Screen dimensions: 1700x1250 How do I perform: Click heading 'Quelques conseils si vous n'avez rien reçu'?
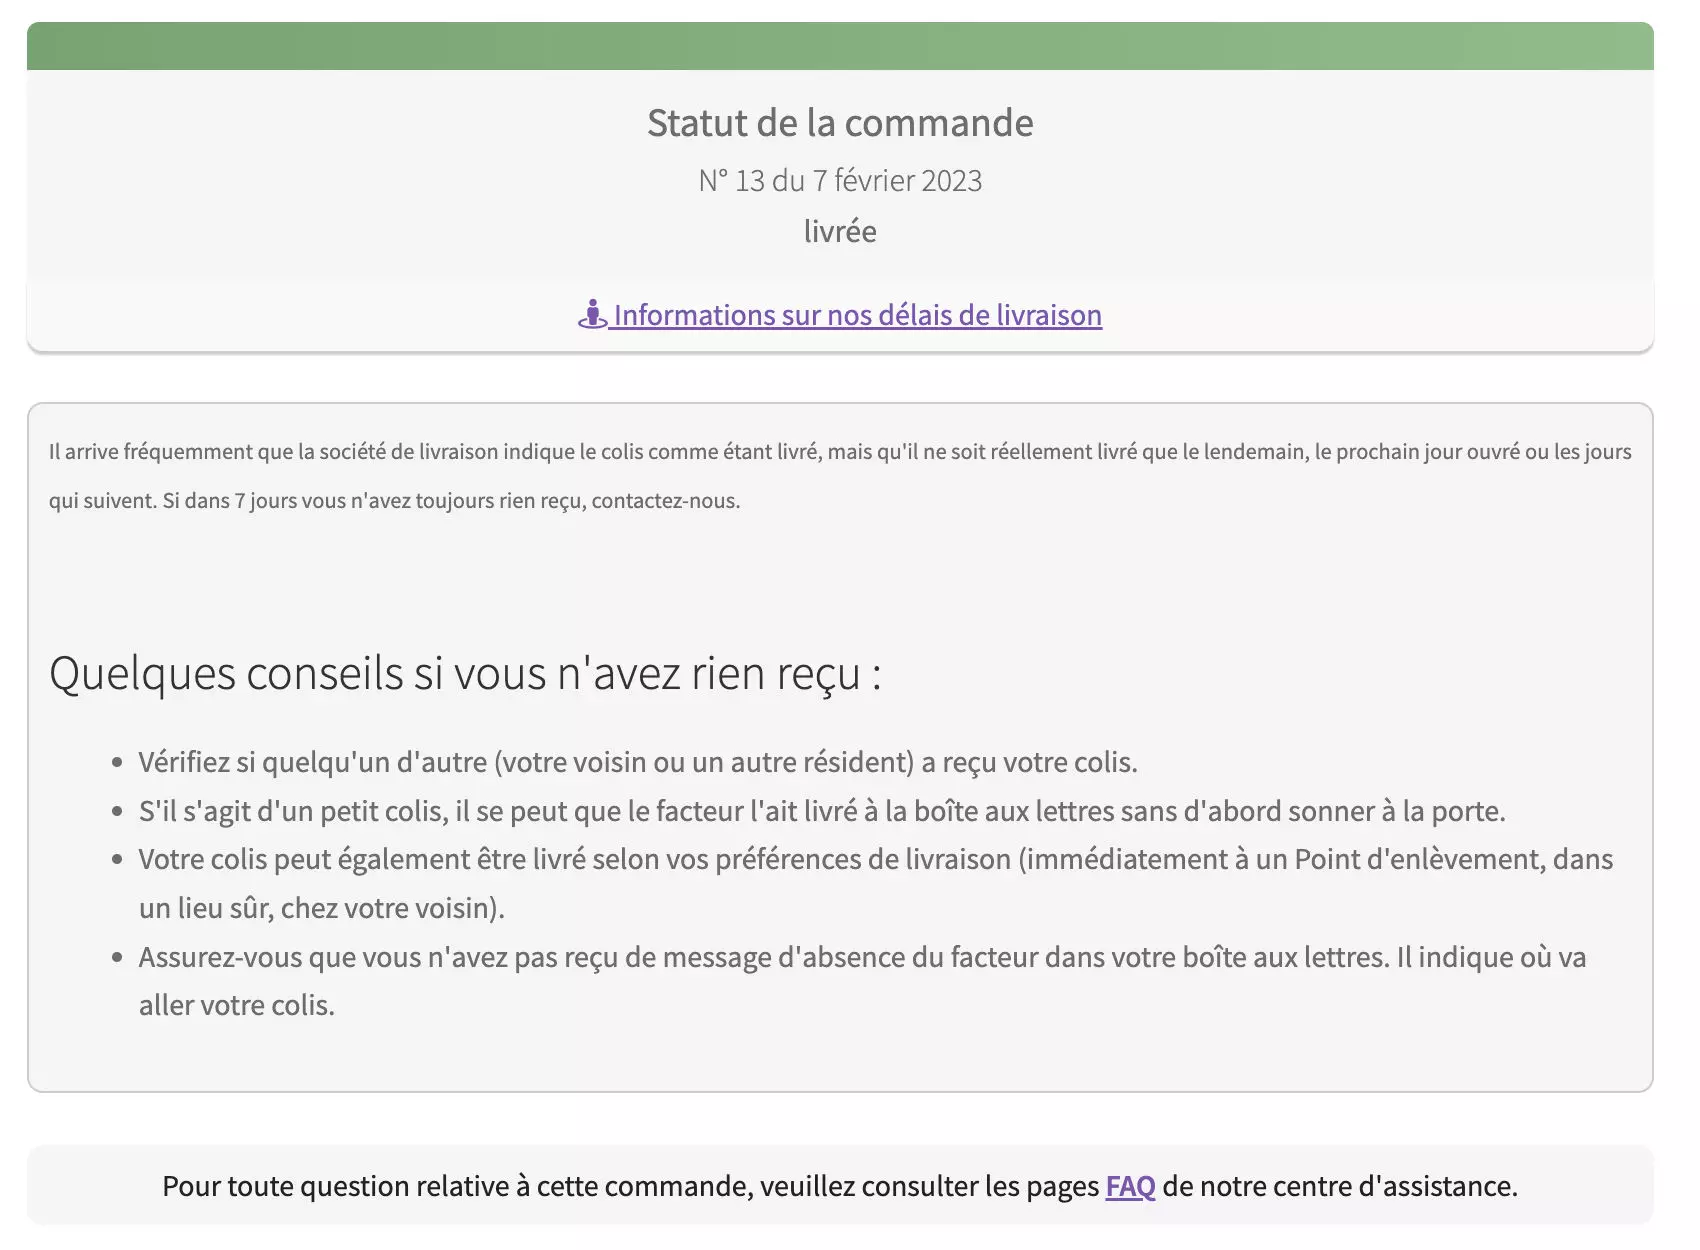465,673
